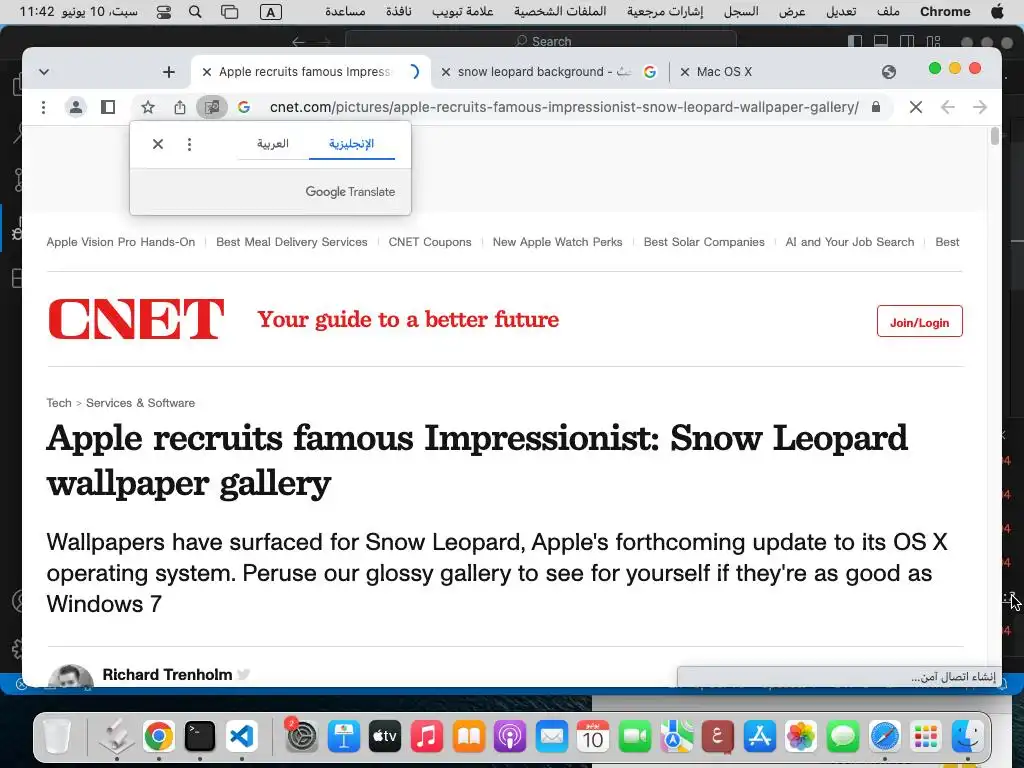Open the Tech breadcrumb link
Image resolution: width=1024 pixels, height=768 pixels.
point(59,403)
